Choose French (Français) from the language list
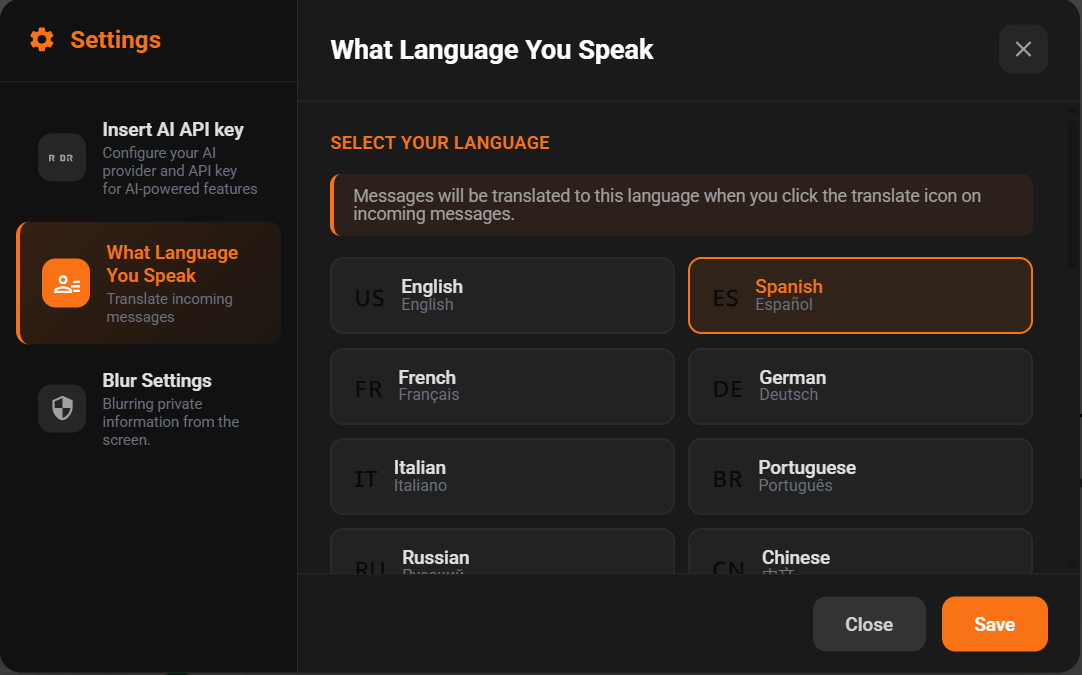 [502, 386]
